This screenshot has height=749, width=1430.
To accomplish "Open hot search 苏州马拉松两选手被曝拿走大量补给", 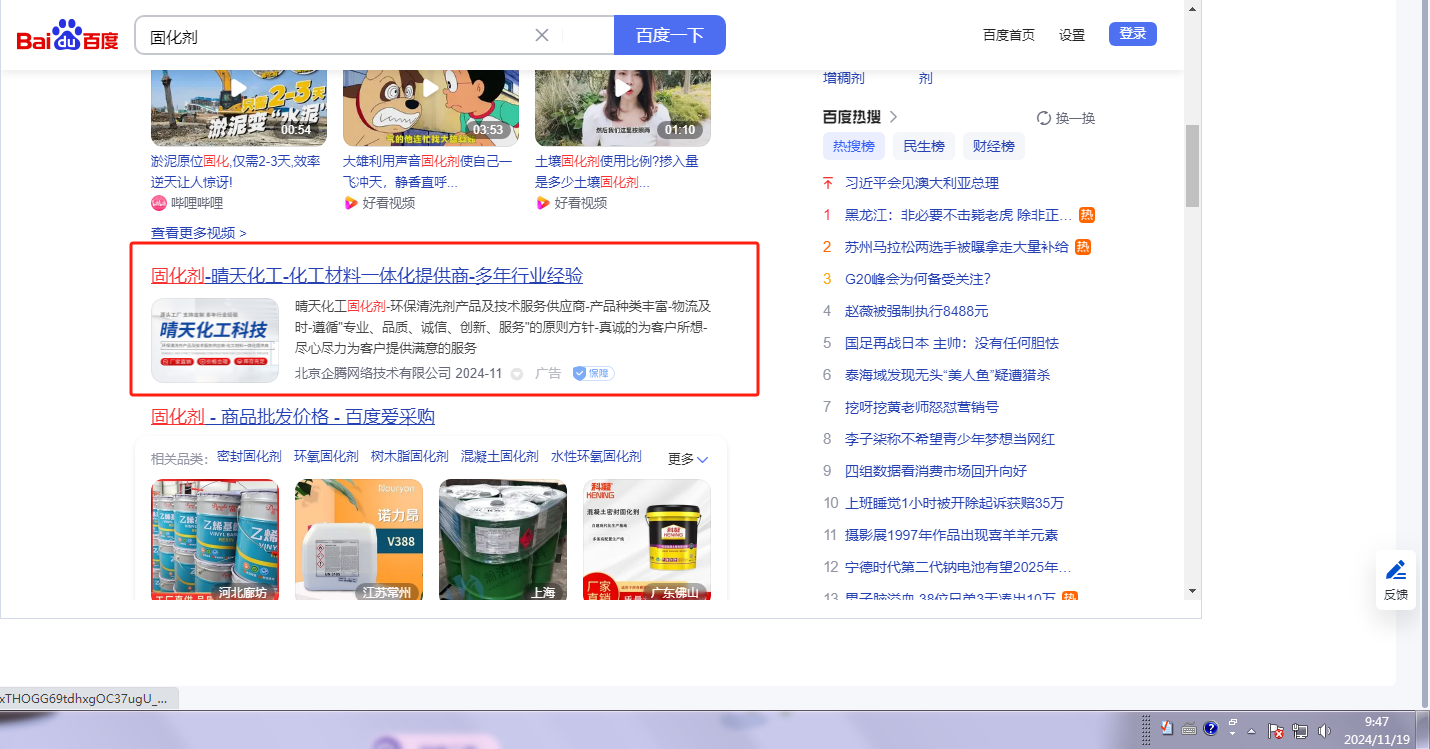I will [x=957, y=247].
